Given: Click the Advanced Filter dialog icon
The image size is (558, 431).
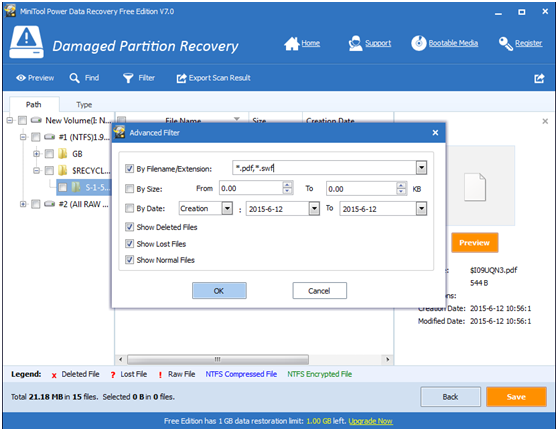Looking at the screenshot, I should pyautogui.click(x=119, y=132).
